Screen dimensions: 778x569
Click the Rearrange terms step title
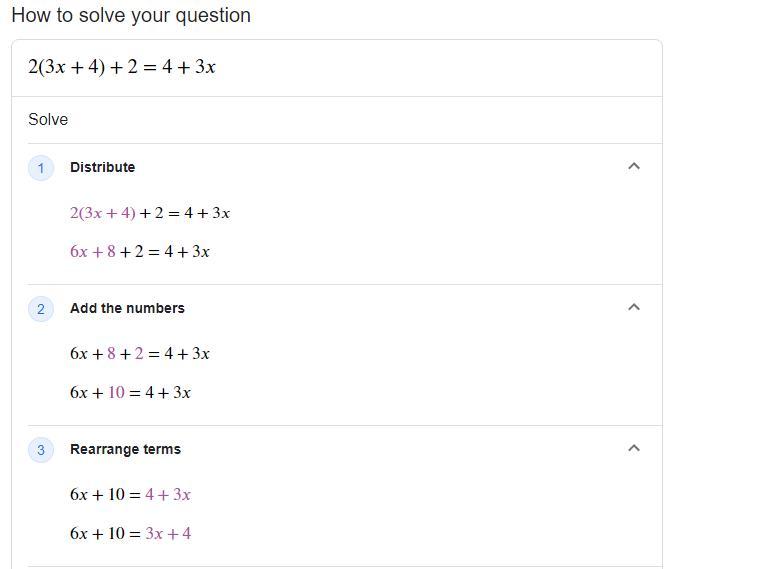(x=125, y=449)
